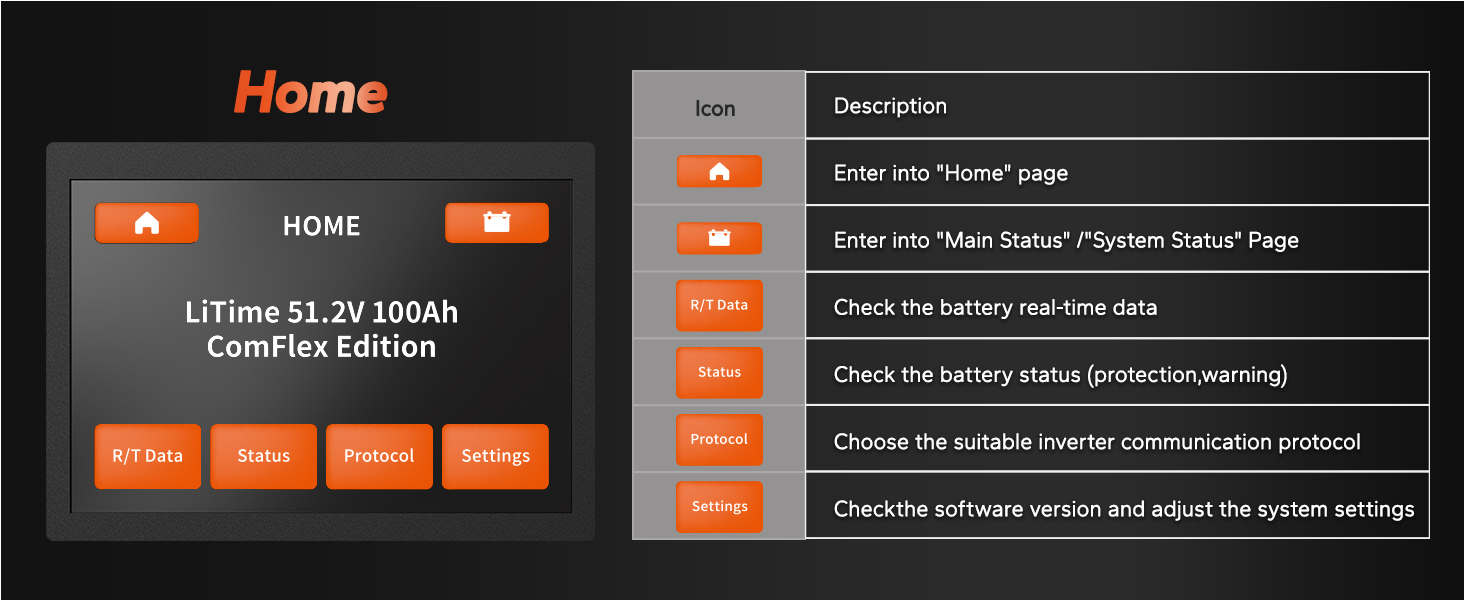Click the orange 'Home' heading
This screenshot has height=600, width=1464.
pyautogui.click(x=310, y=94)
